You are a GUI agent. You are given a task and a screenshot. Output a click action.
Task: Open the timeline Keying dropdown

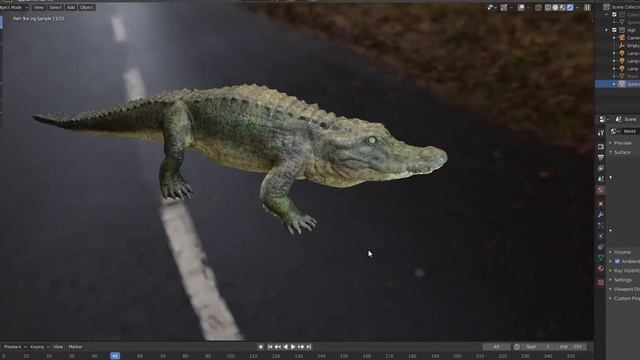(x=39, y=347)
